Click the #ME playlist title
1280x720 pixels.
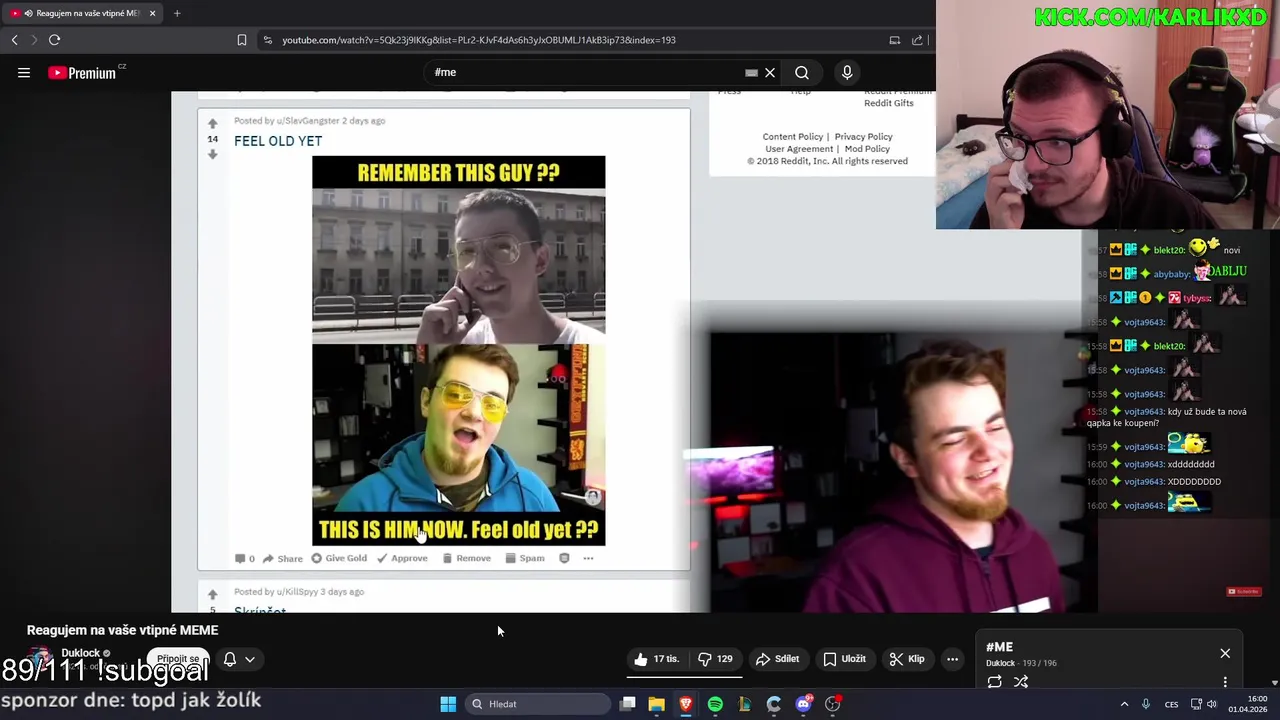[999, 647]
